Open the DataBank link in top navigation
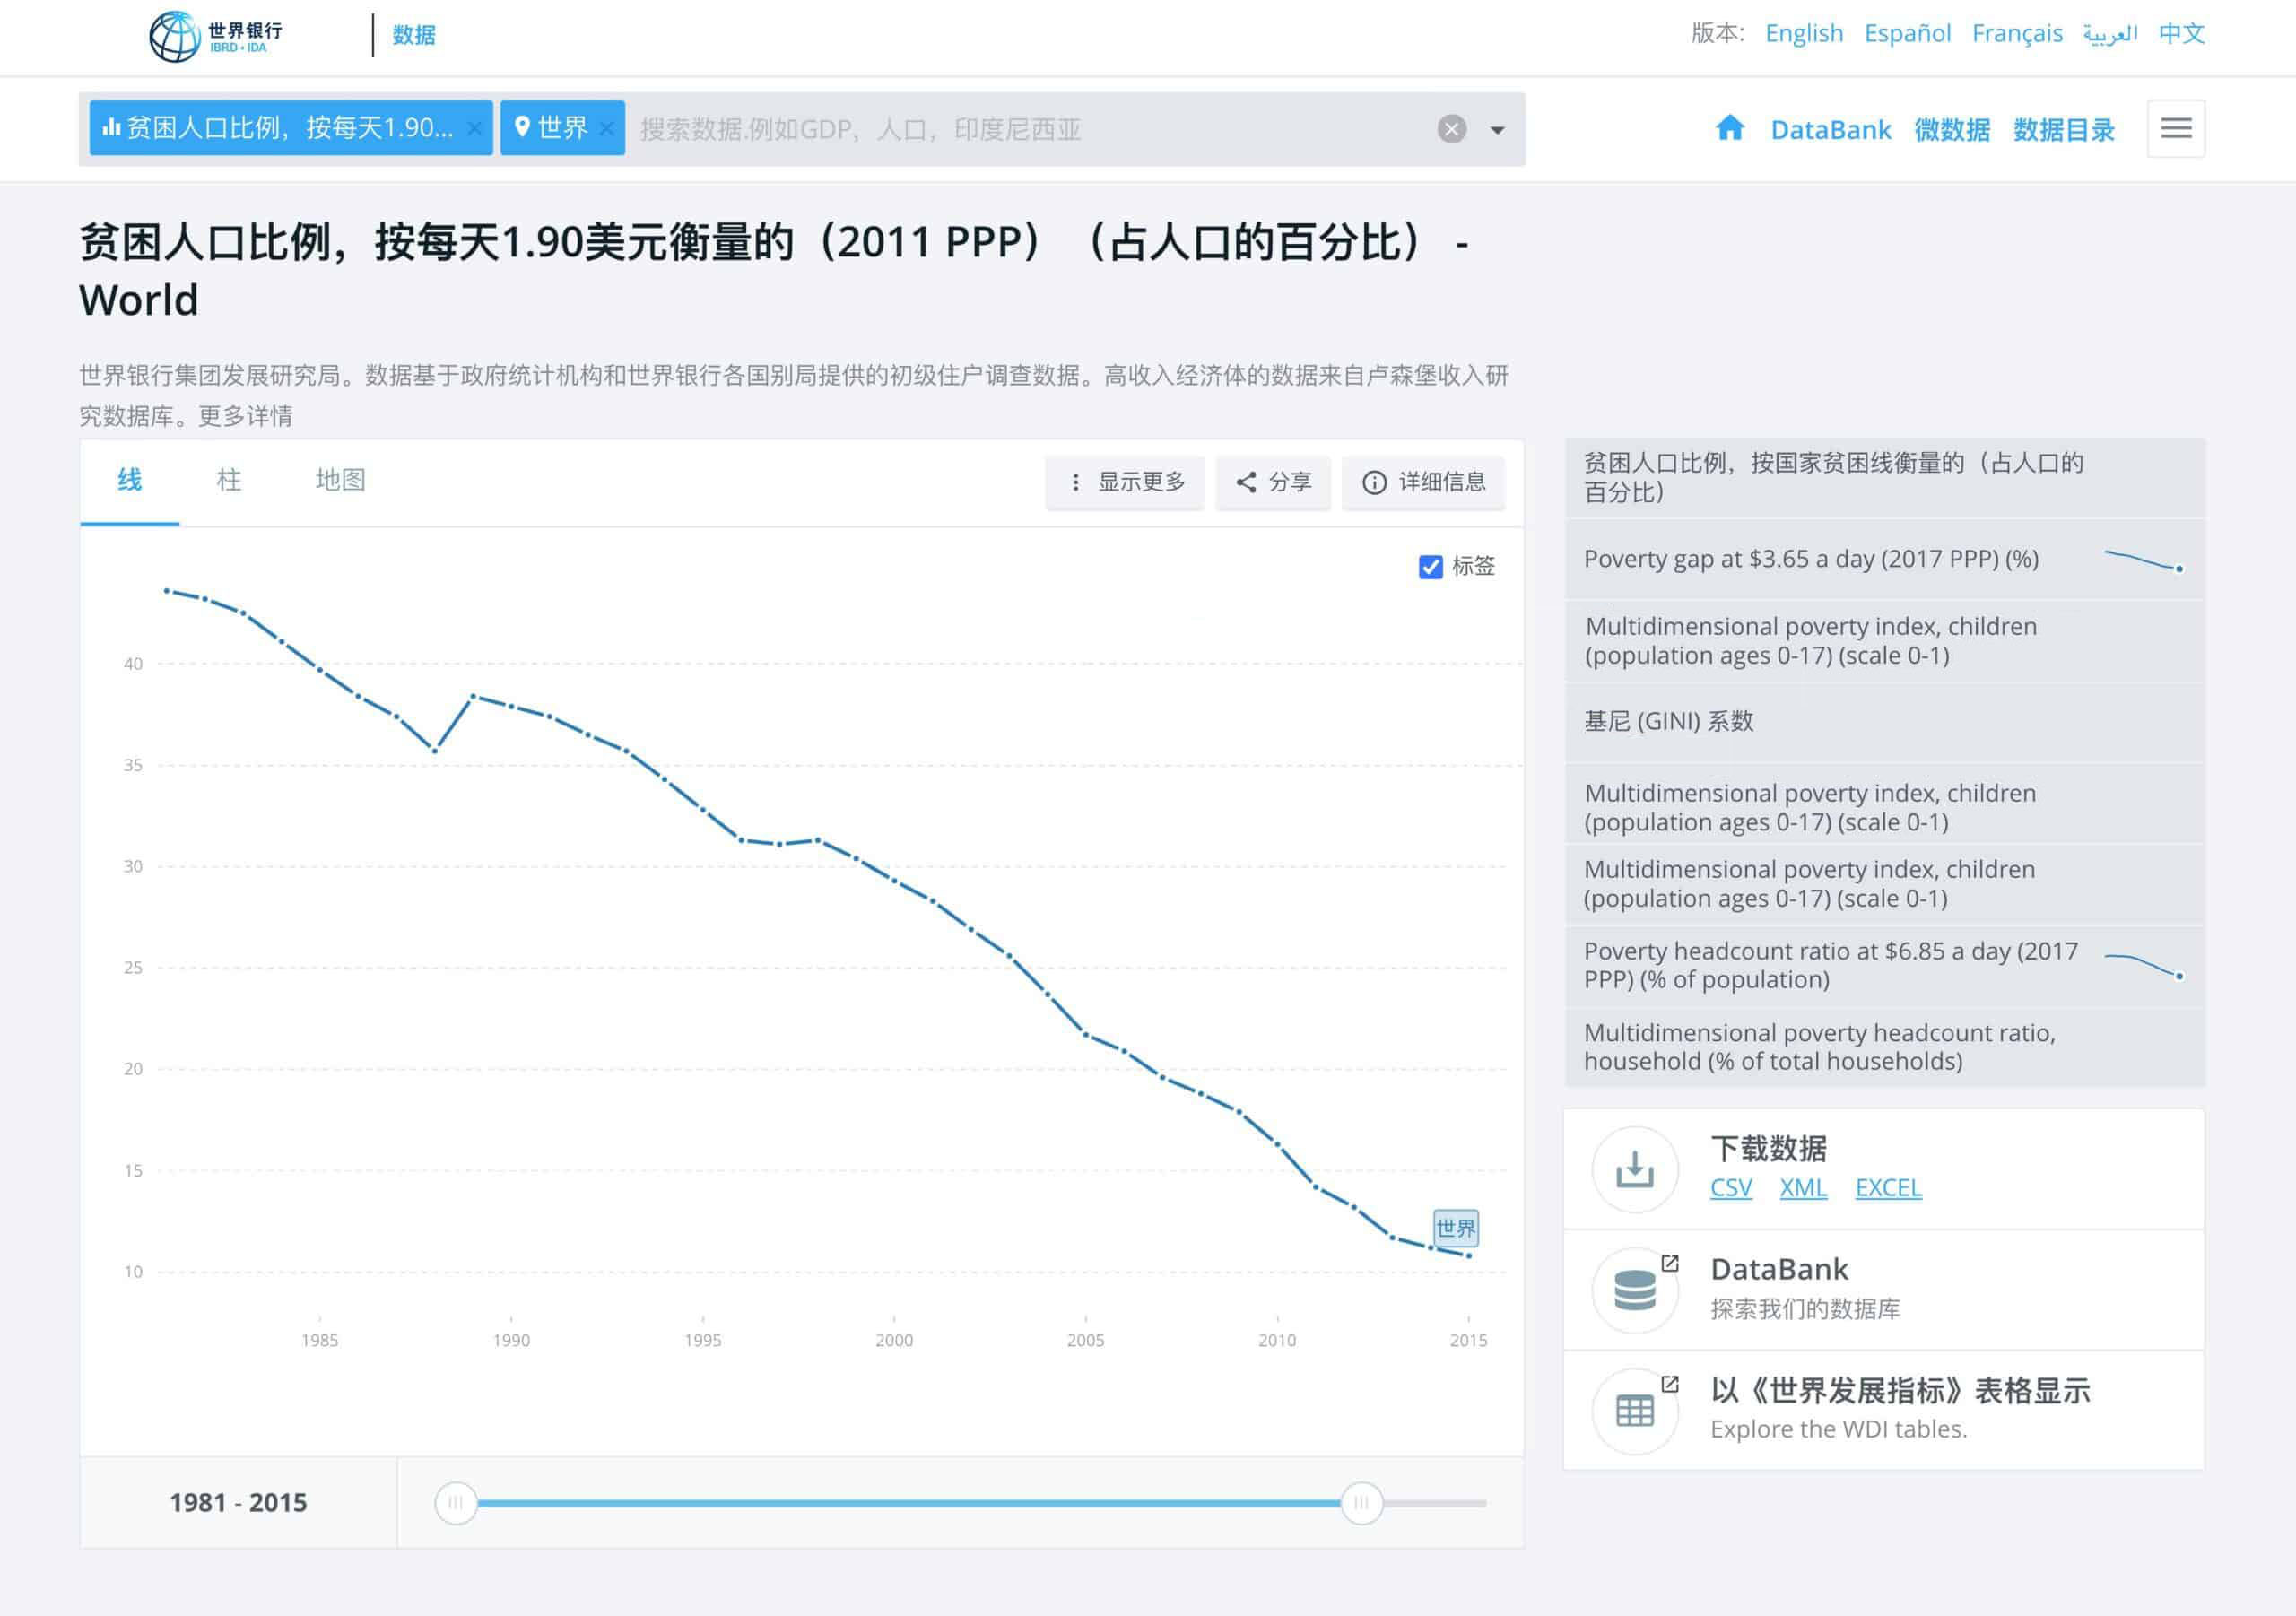2296x1616 pixels. point(1830,130)
